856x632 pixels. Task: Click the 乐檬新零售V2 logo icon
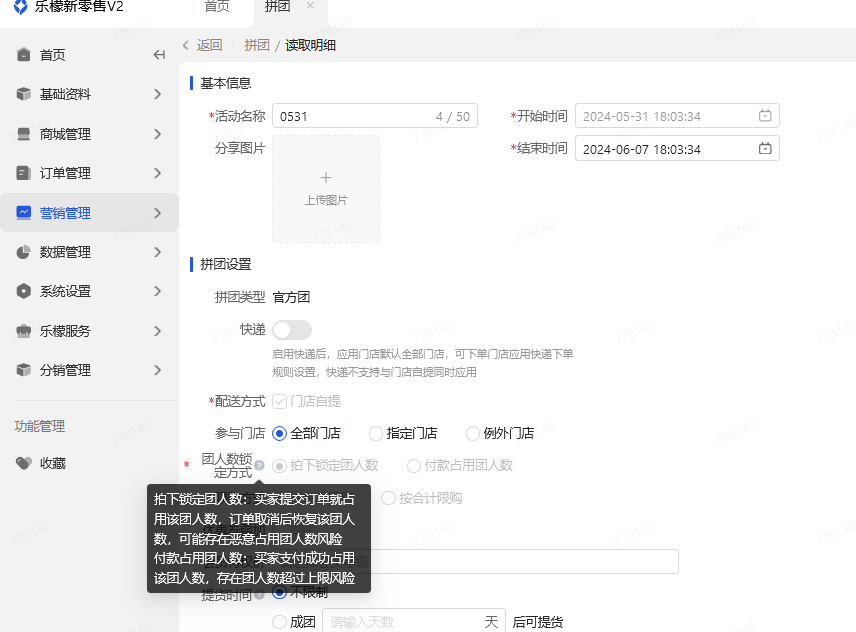[20, 7]
